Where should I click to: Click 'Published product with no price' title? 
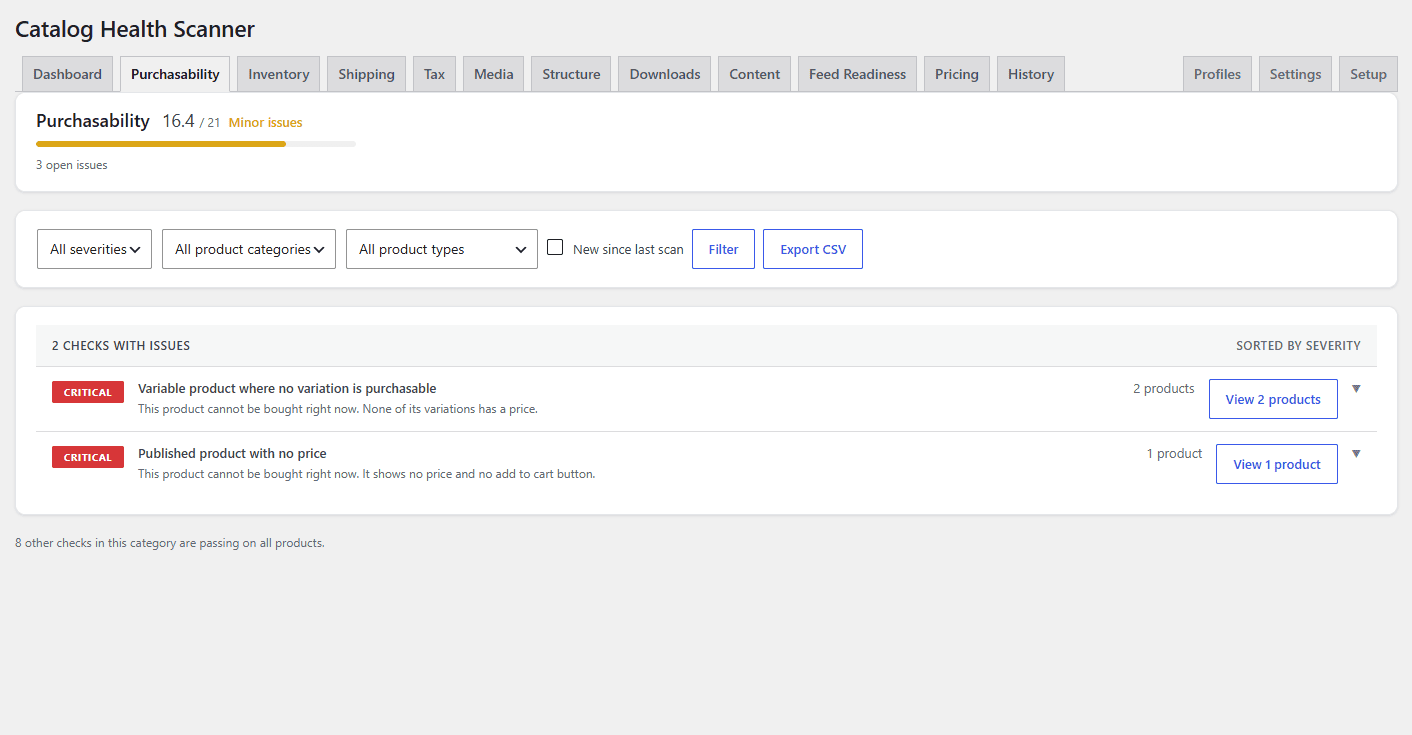click(232, 453)
